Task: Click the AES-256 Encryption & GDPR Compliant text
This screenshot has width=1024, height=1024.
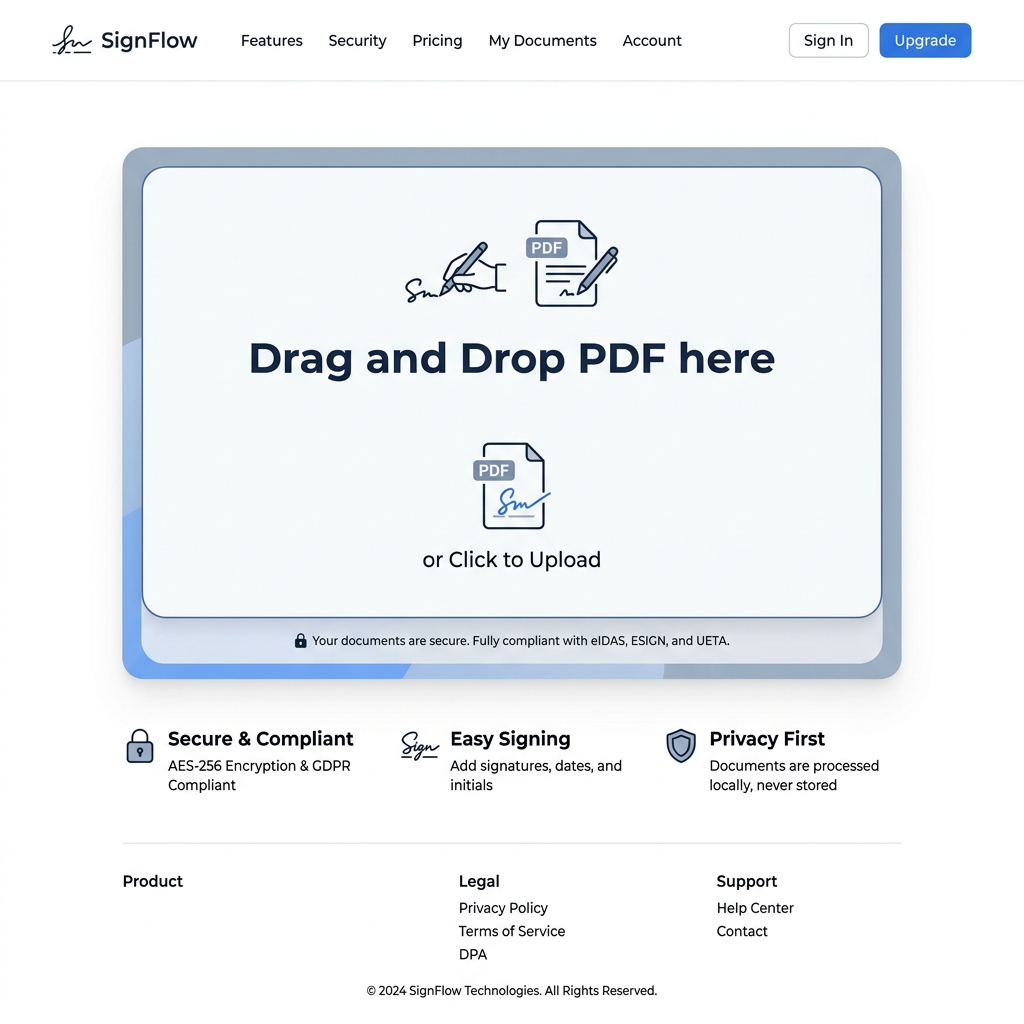Action: point(259,775)
